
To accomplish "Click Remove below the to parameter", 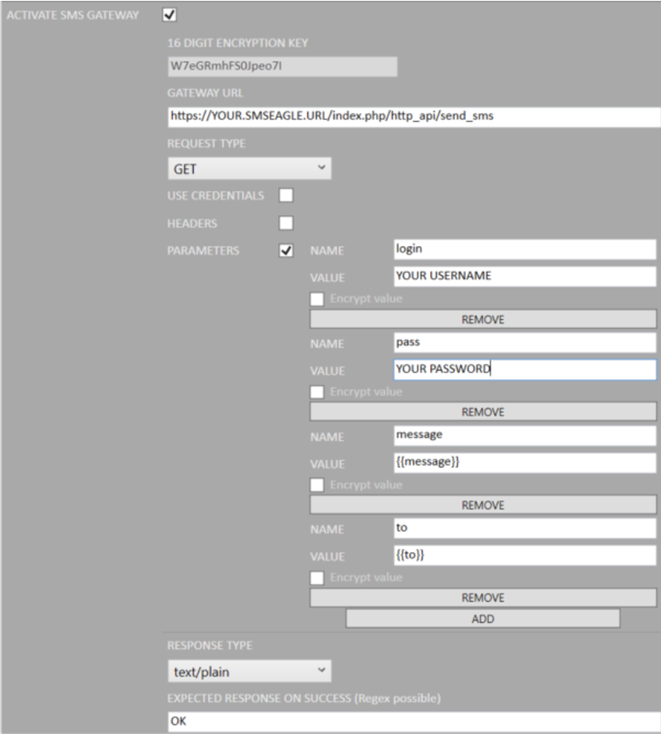I will point(482,598).
